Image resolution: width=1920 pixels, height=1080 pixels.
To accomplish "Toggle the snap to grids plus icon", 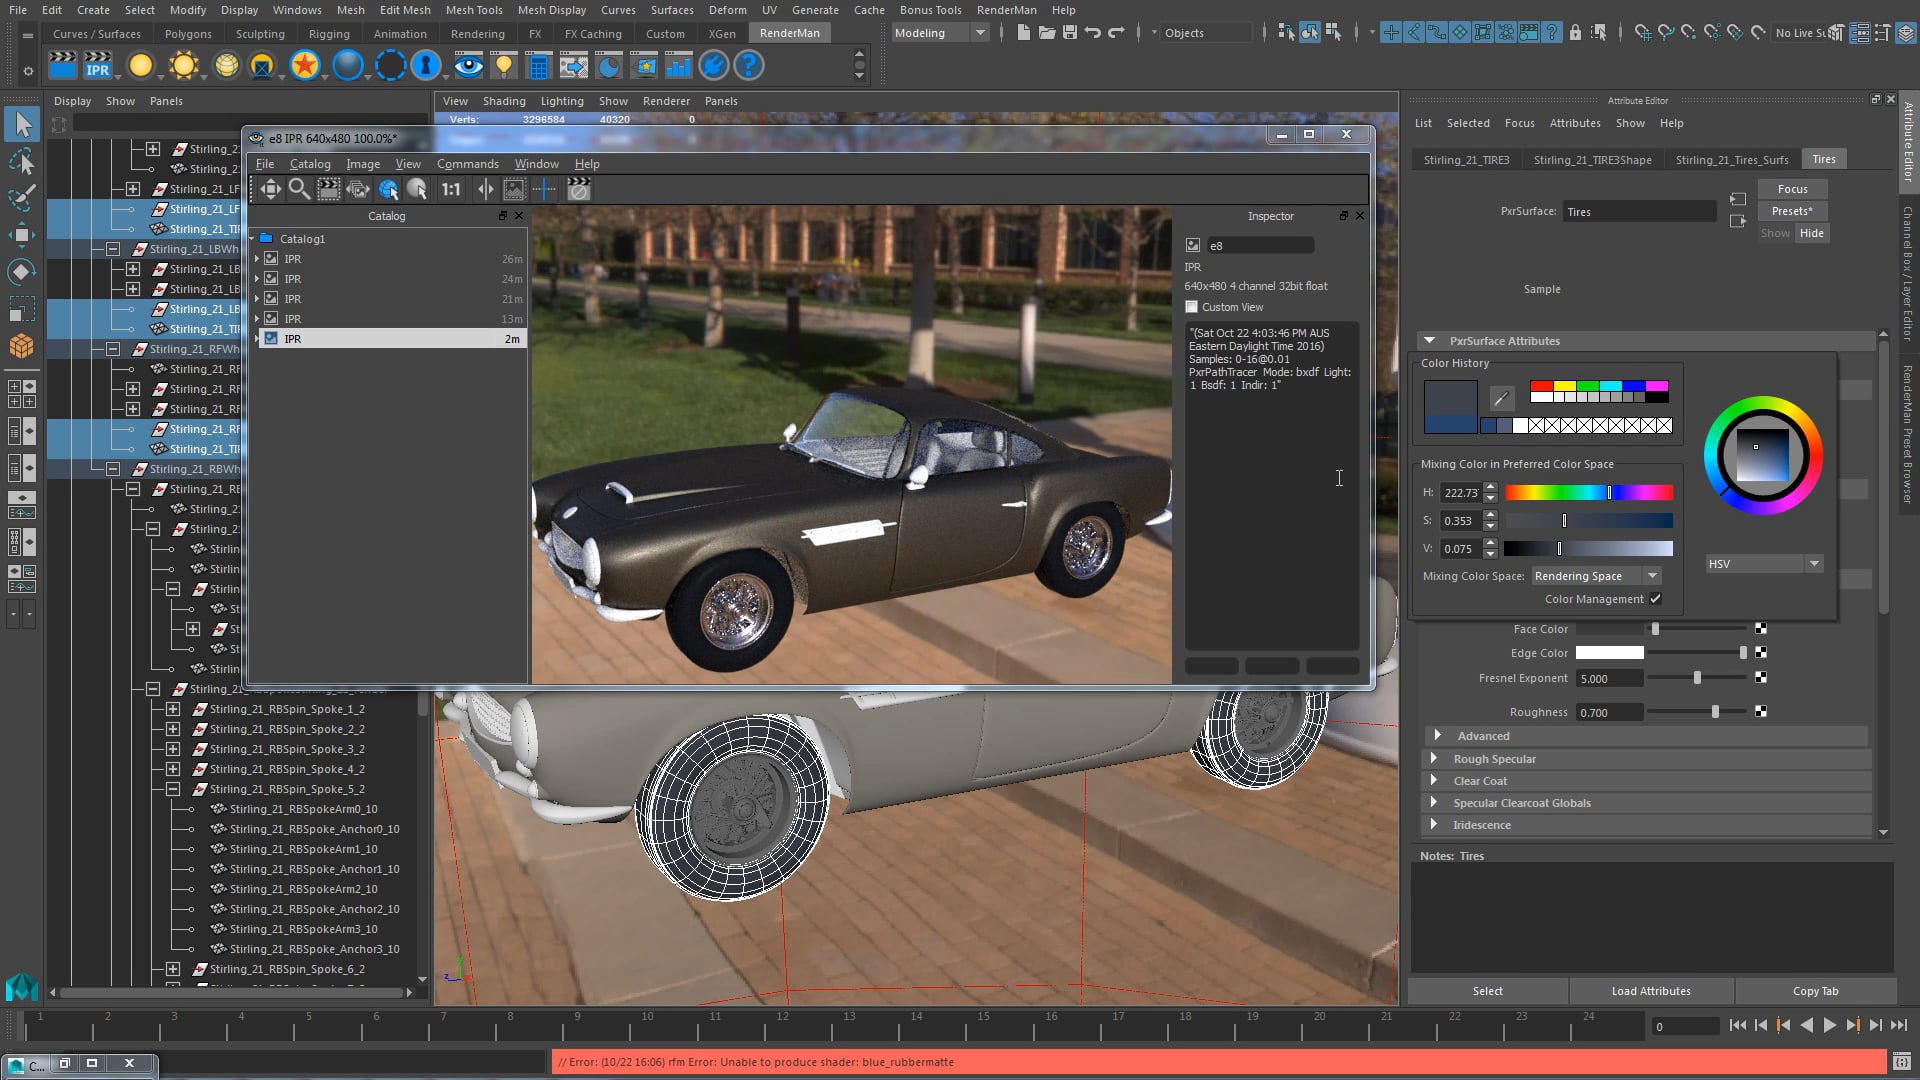I will pyautogui.click(x=1391, y=33).
